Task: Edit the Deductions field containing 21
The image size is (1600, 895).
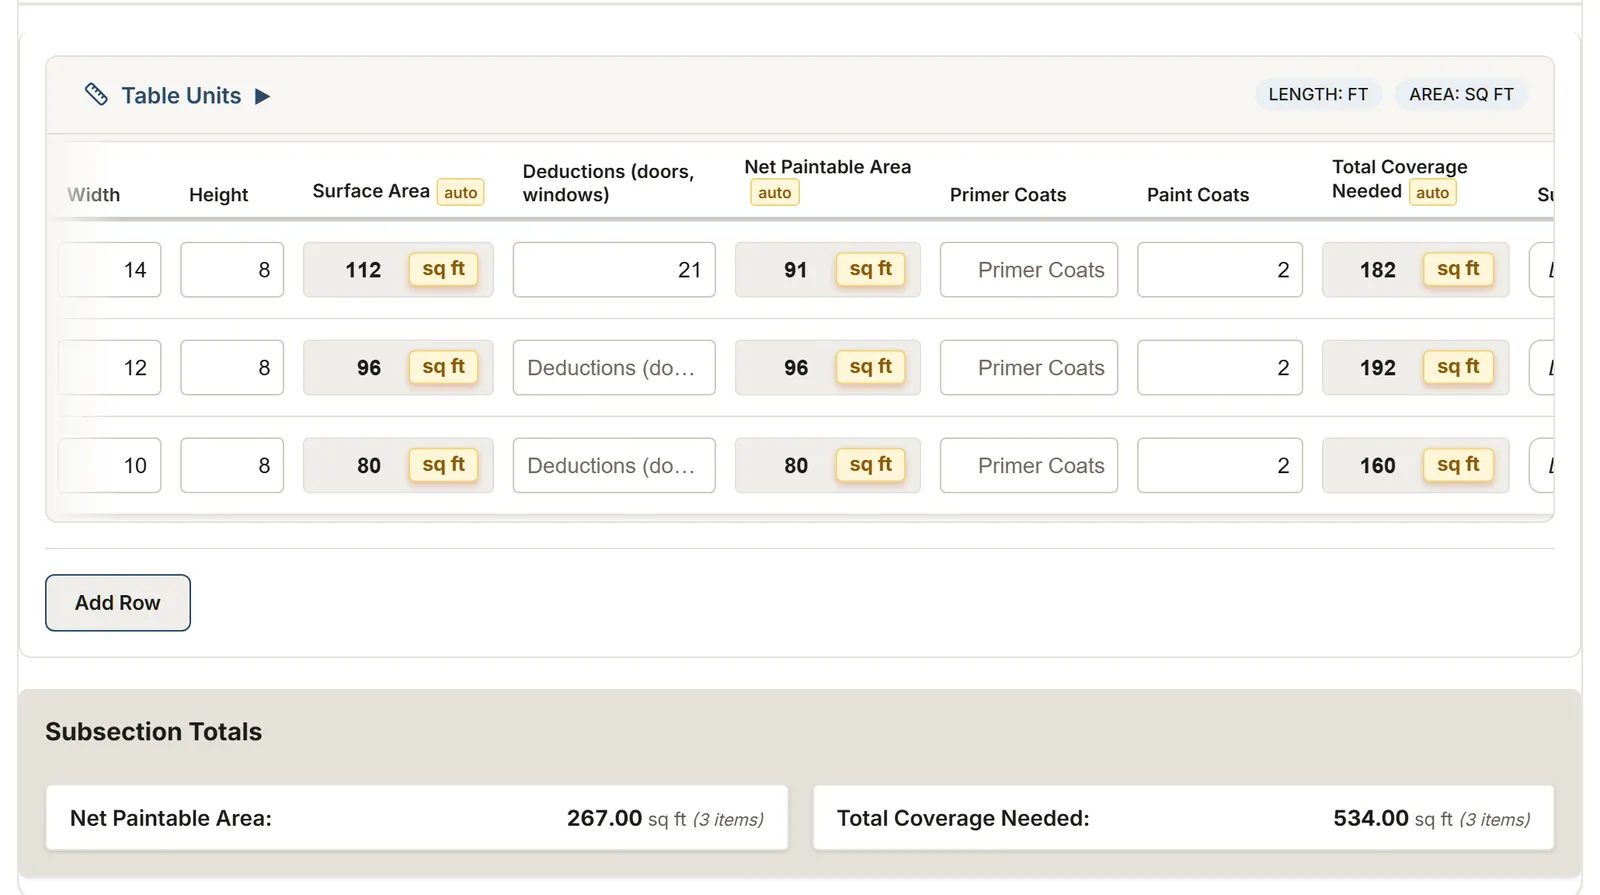Action: [614, 270]
